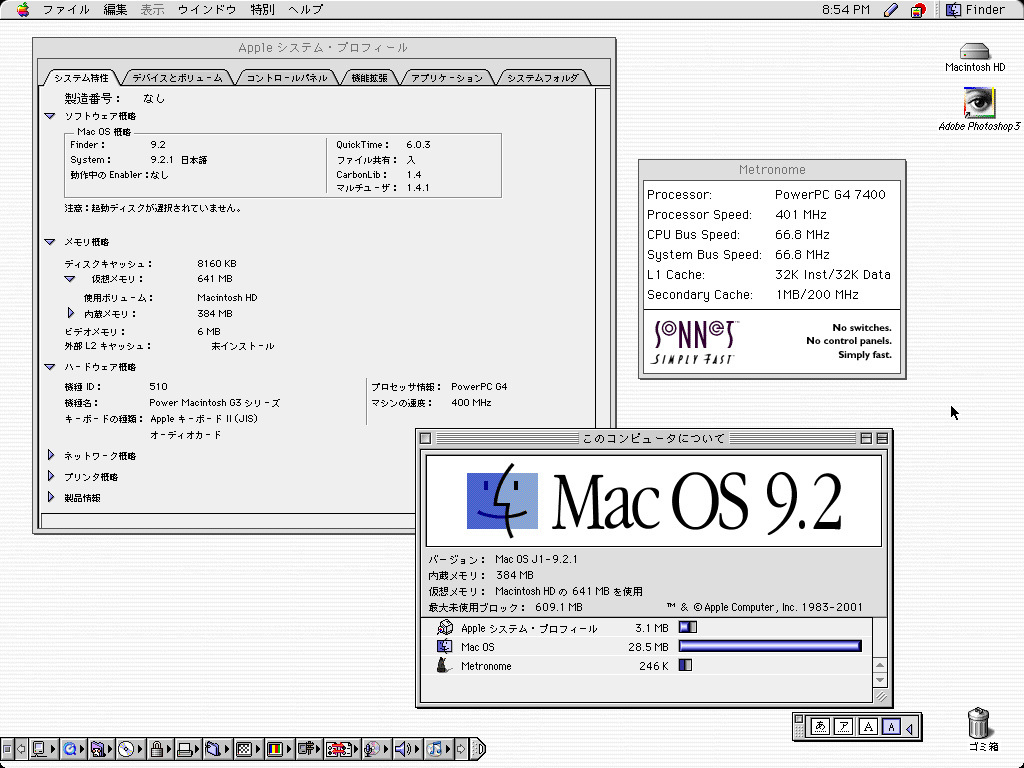Switch to the システムフォルダ tab
The height and width of the screenshot is (768, 1024).
pyautogui.click(x=543, y=78)
